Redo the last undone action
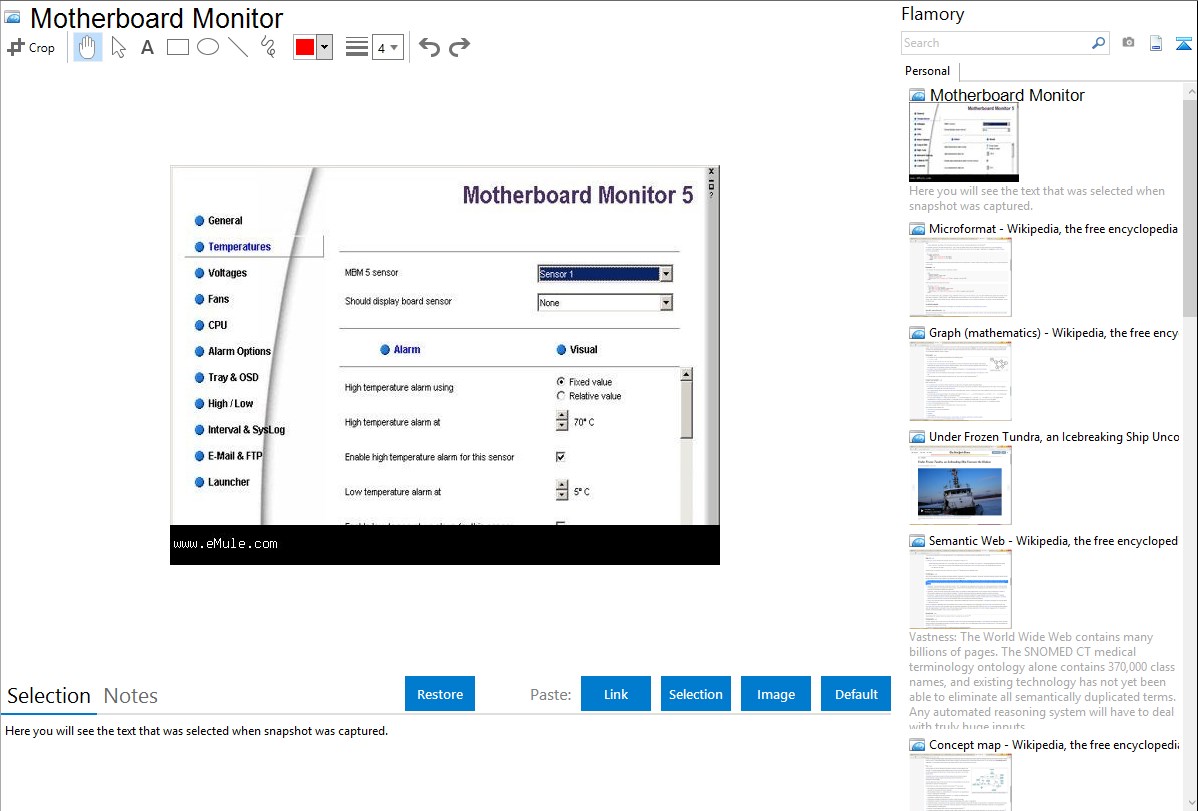The height and width of the screenshot is (811, 1198). pyautogui.click(x=459, y=47)
